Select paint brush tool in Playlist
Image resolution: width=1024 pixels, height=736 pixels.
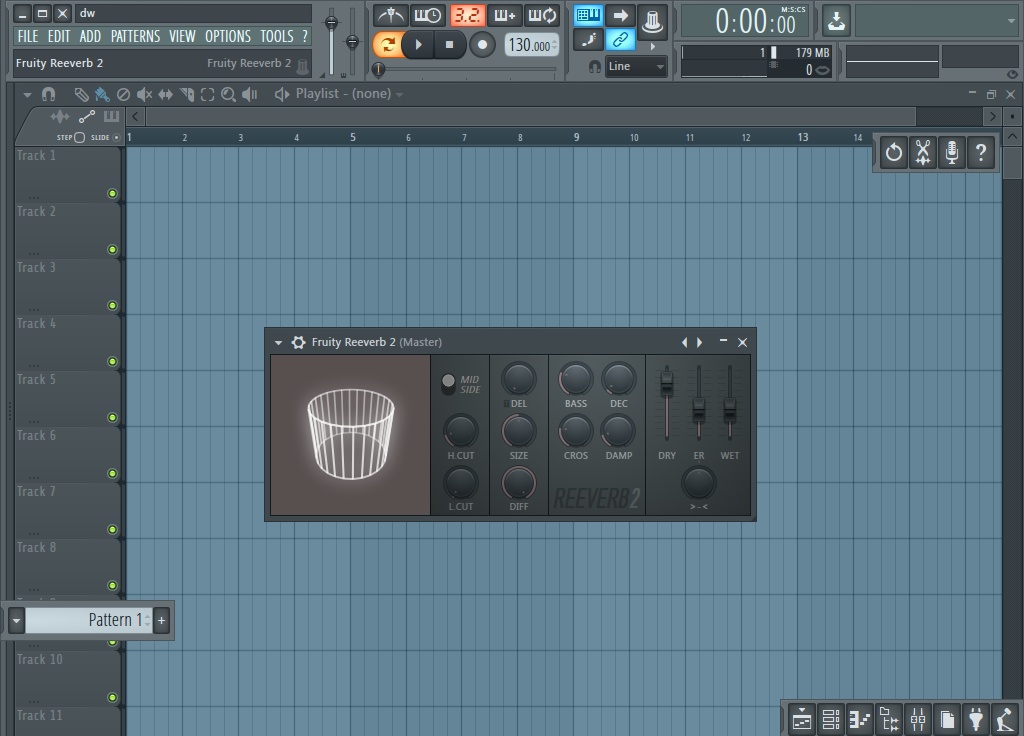[x=102, y=95]
